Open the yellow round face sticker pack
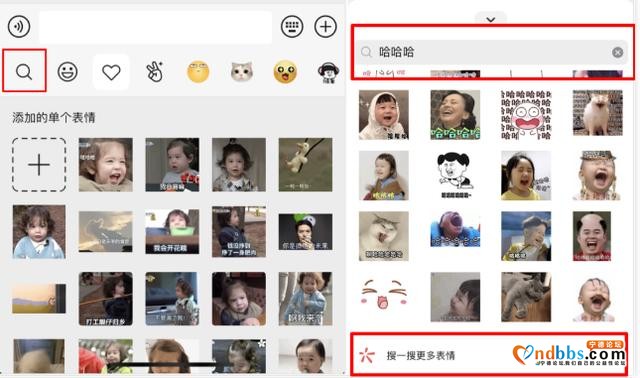This screenshot has height=378, width=640. click(198, 72)
